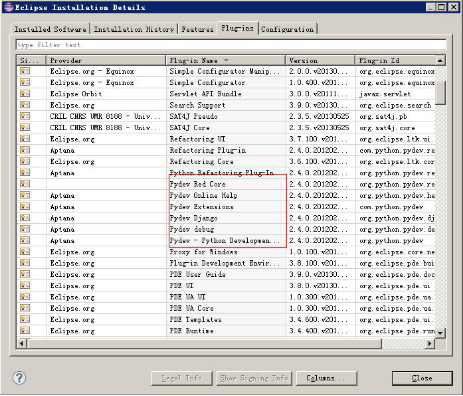
Task: Select the Servlet API Bundle entry
Action: coord(205,94)
